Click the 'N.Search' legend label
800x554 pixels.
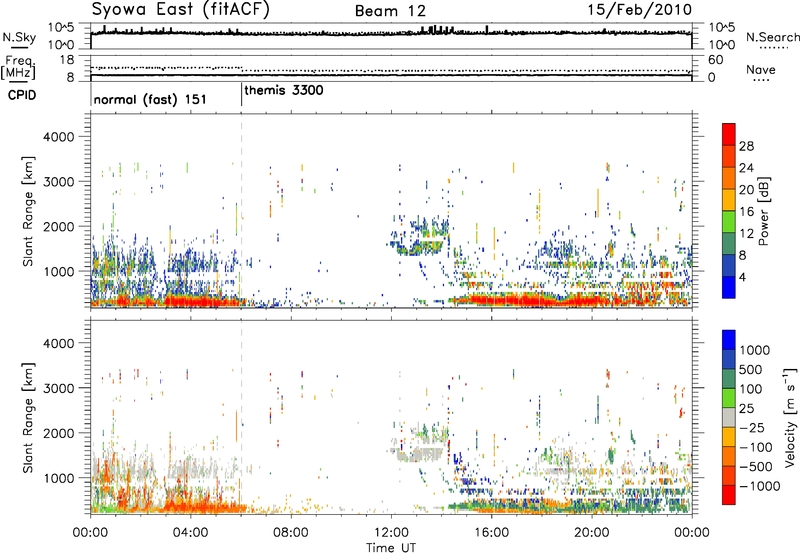(x=772, y=37)
